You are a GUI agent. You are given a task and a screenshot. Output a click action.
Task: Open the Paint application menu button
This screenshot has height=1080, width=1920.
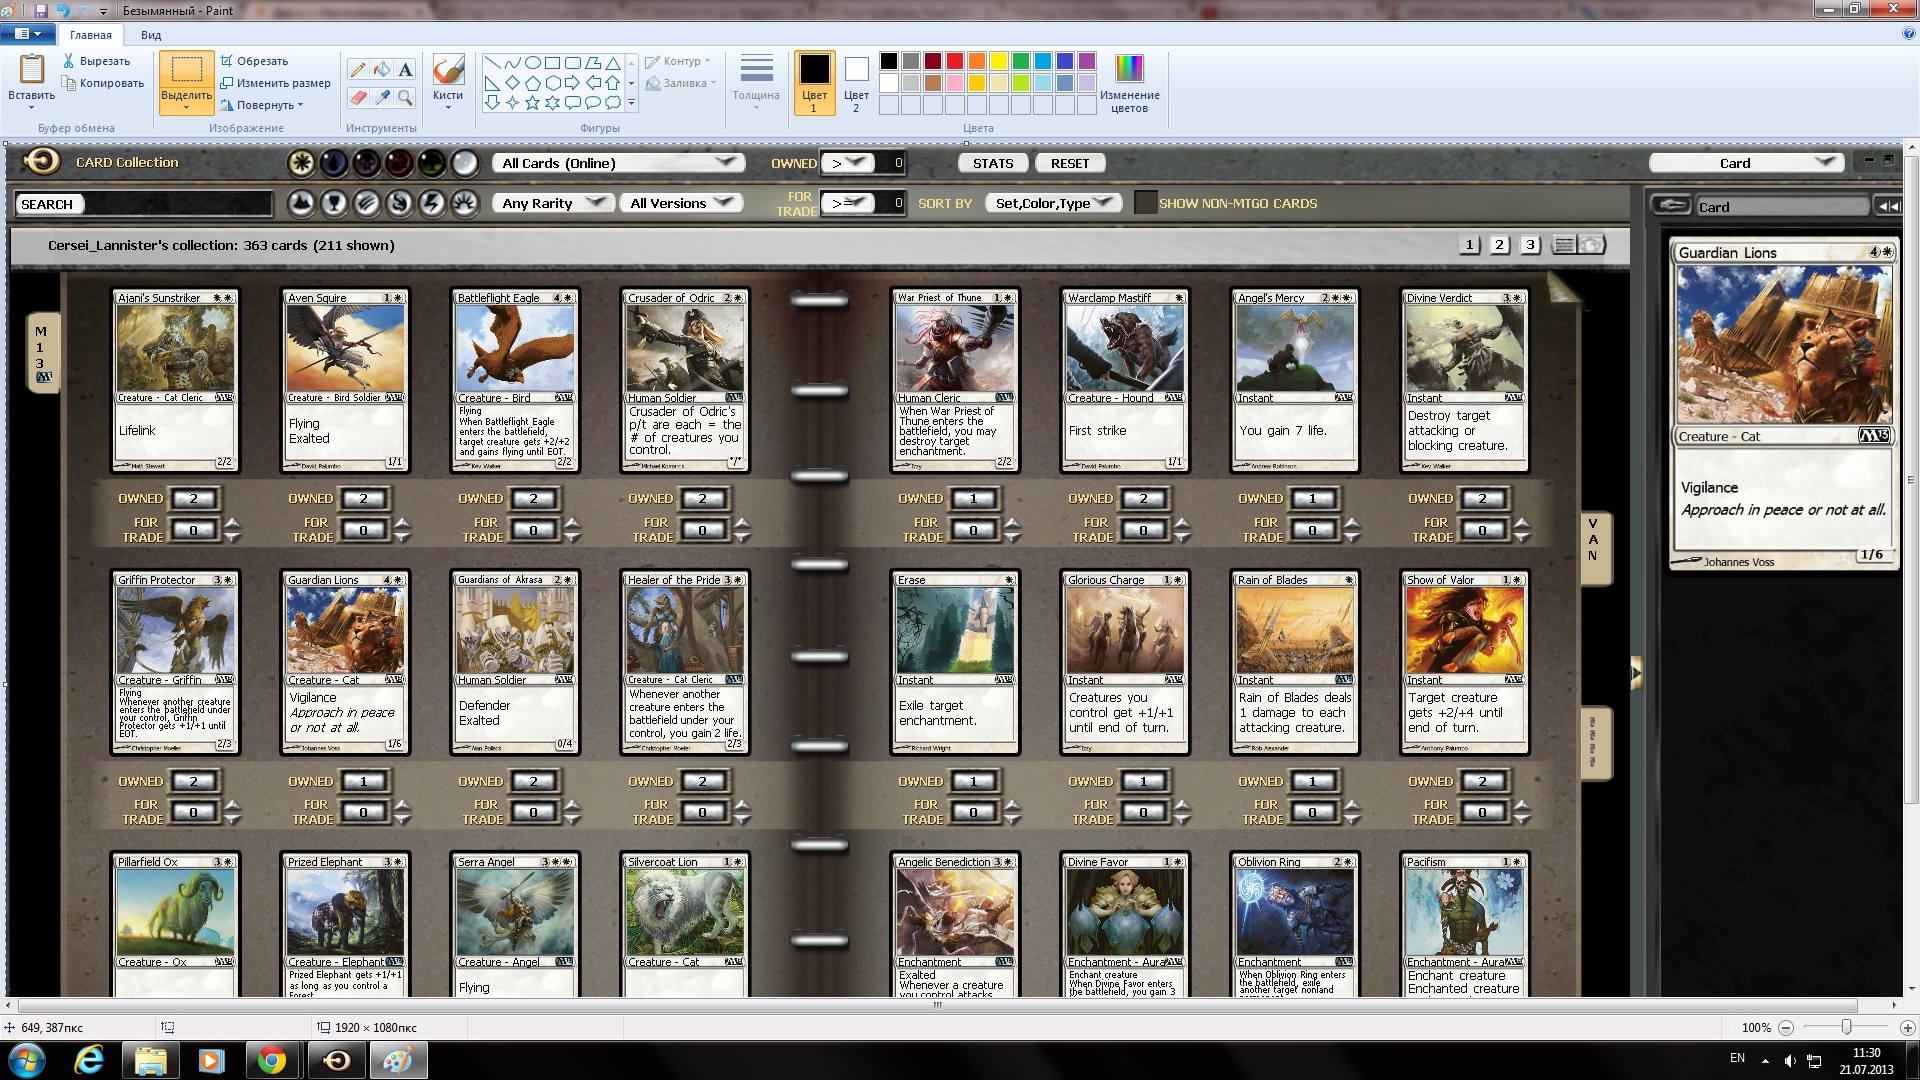[28, 34]
